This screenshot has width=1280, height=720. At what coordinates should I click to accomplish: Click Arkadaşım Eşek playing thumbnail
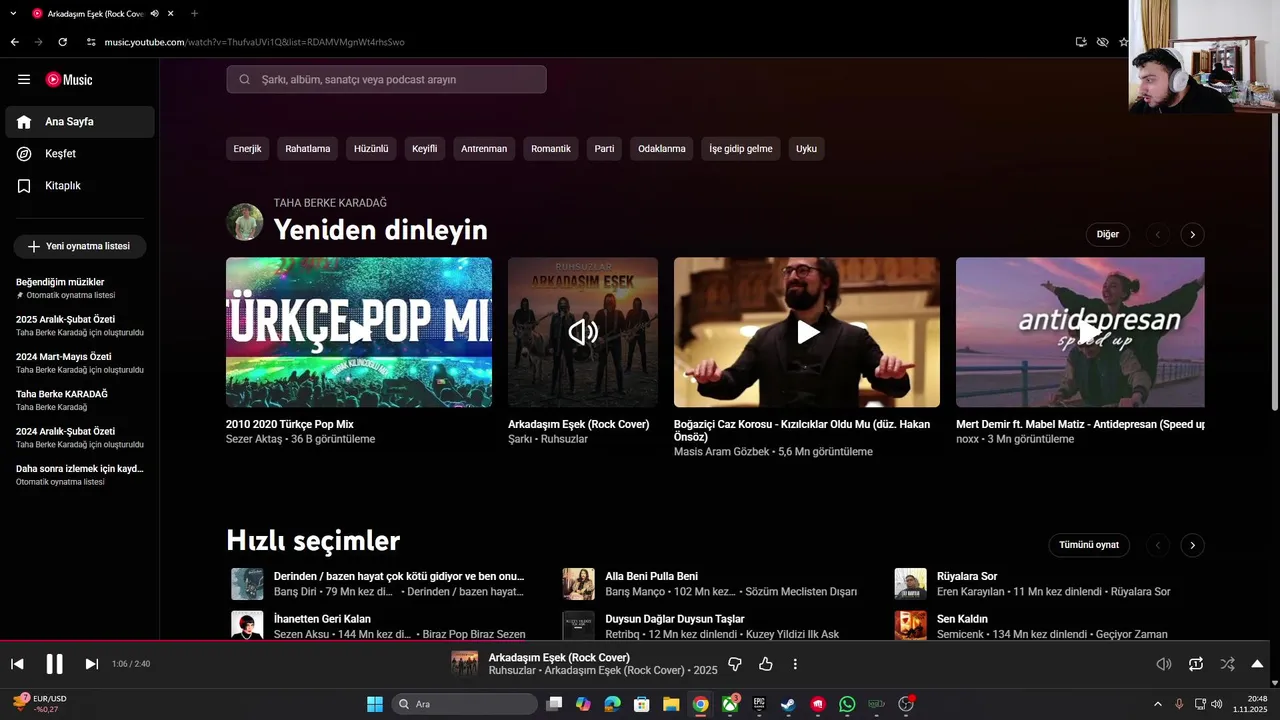[x=583, y=332]
